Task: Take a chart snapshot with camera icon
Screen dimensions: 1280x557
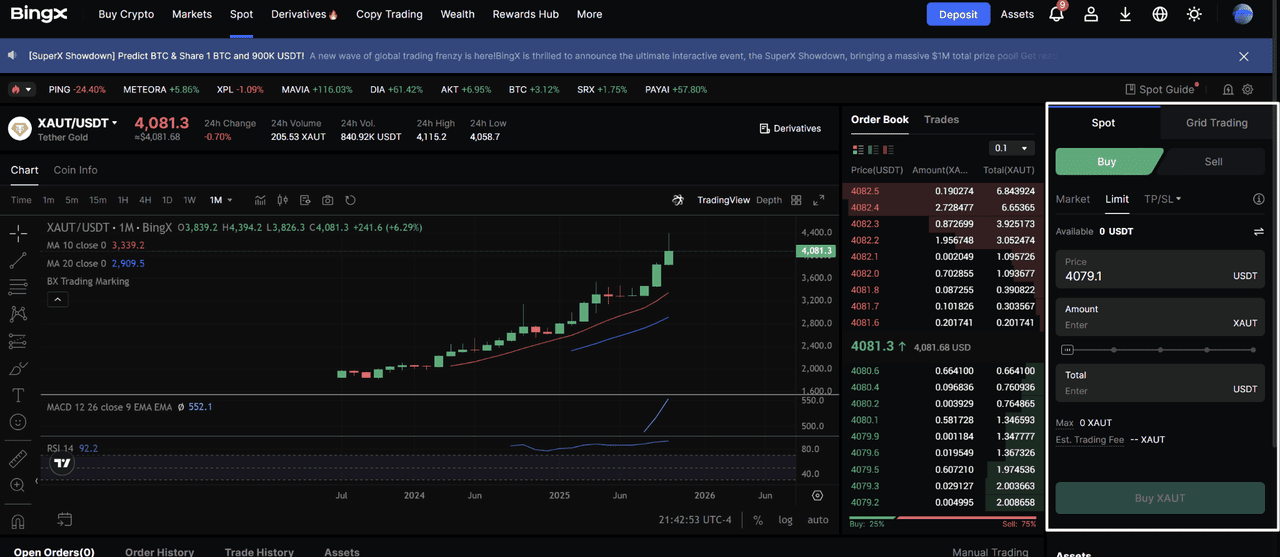Action: point(328,200)
